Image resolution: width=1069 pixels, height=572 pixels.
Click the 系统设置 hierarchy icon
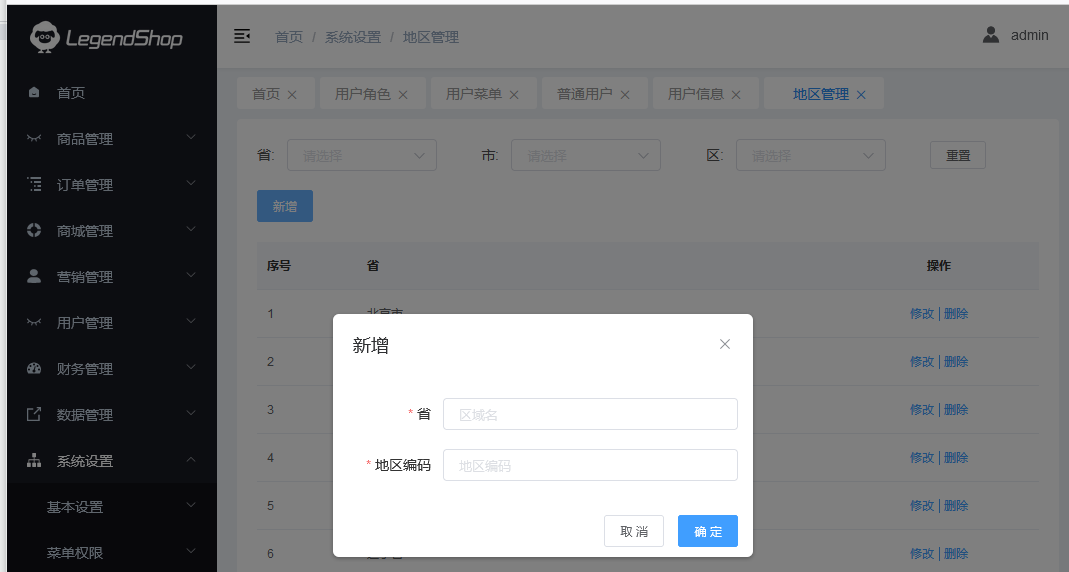point(34,461)
